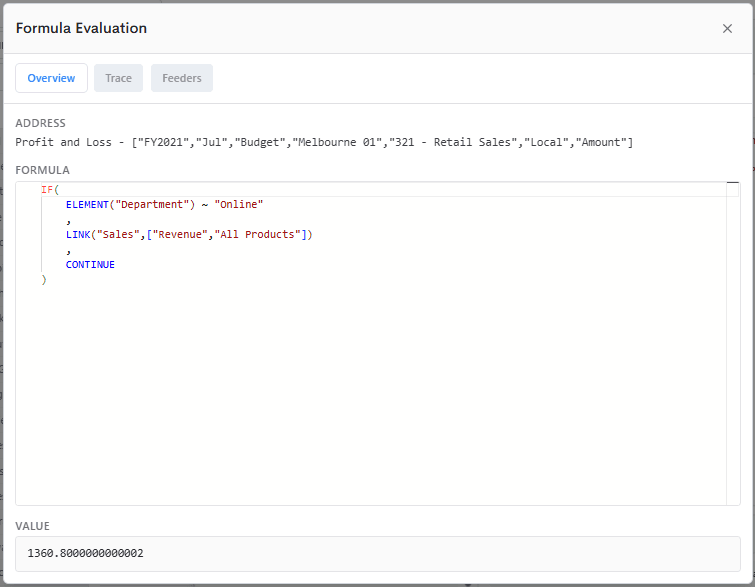Click the Formula Evaluation title
Screen dimensions: 755x587
pos(81,28)
